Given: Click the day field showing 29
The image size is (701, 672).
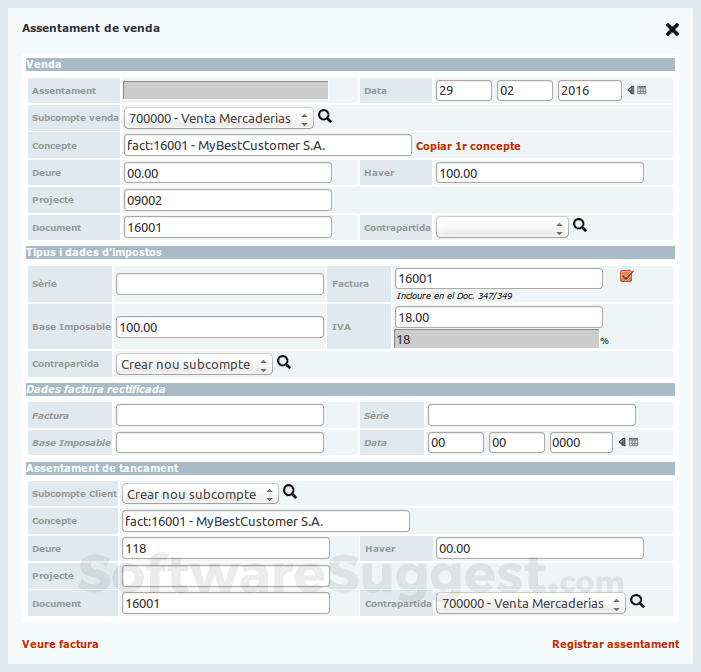Looking at the screenshot, I should point(464,90).
